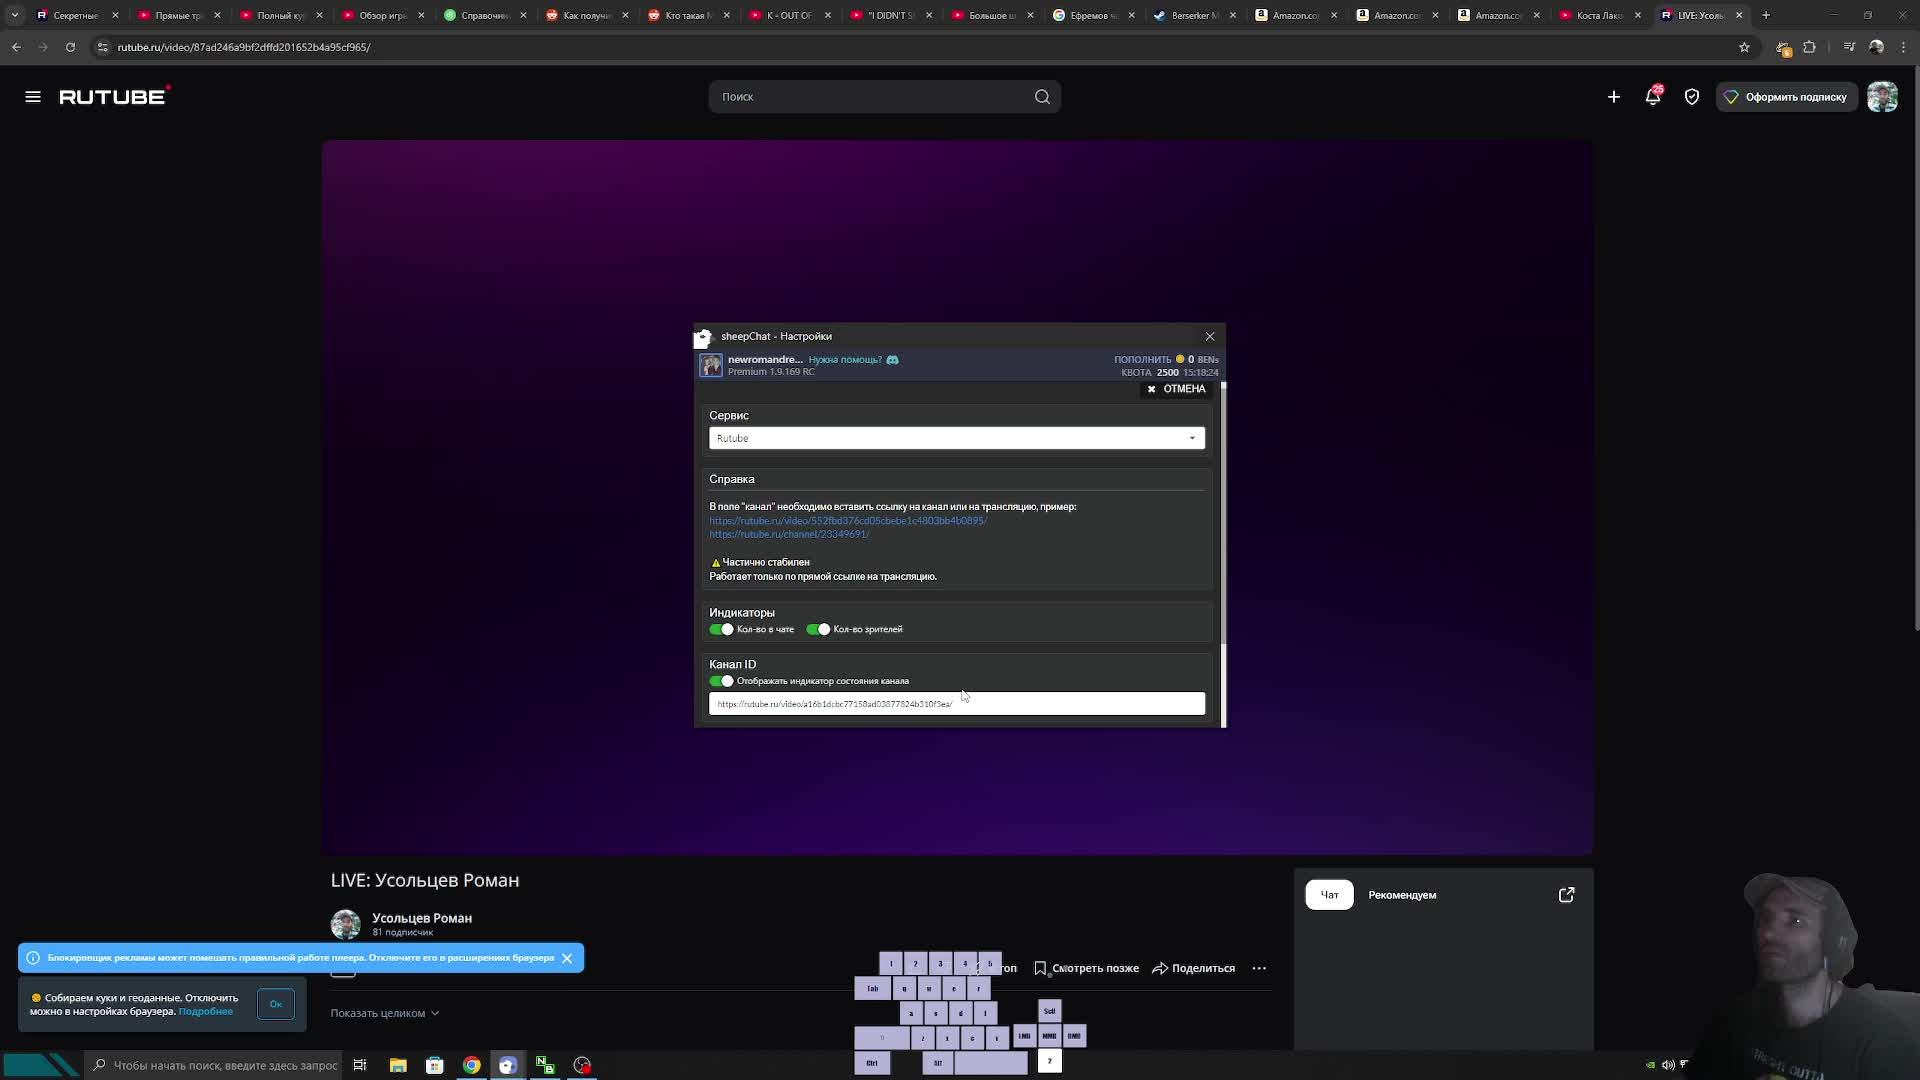Open the Rutube service dropdown
The image size is (1920, 1080).
click(x=956, y=438)
